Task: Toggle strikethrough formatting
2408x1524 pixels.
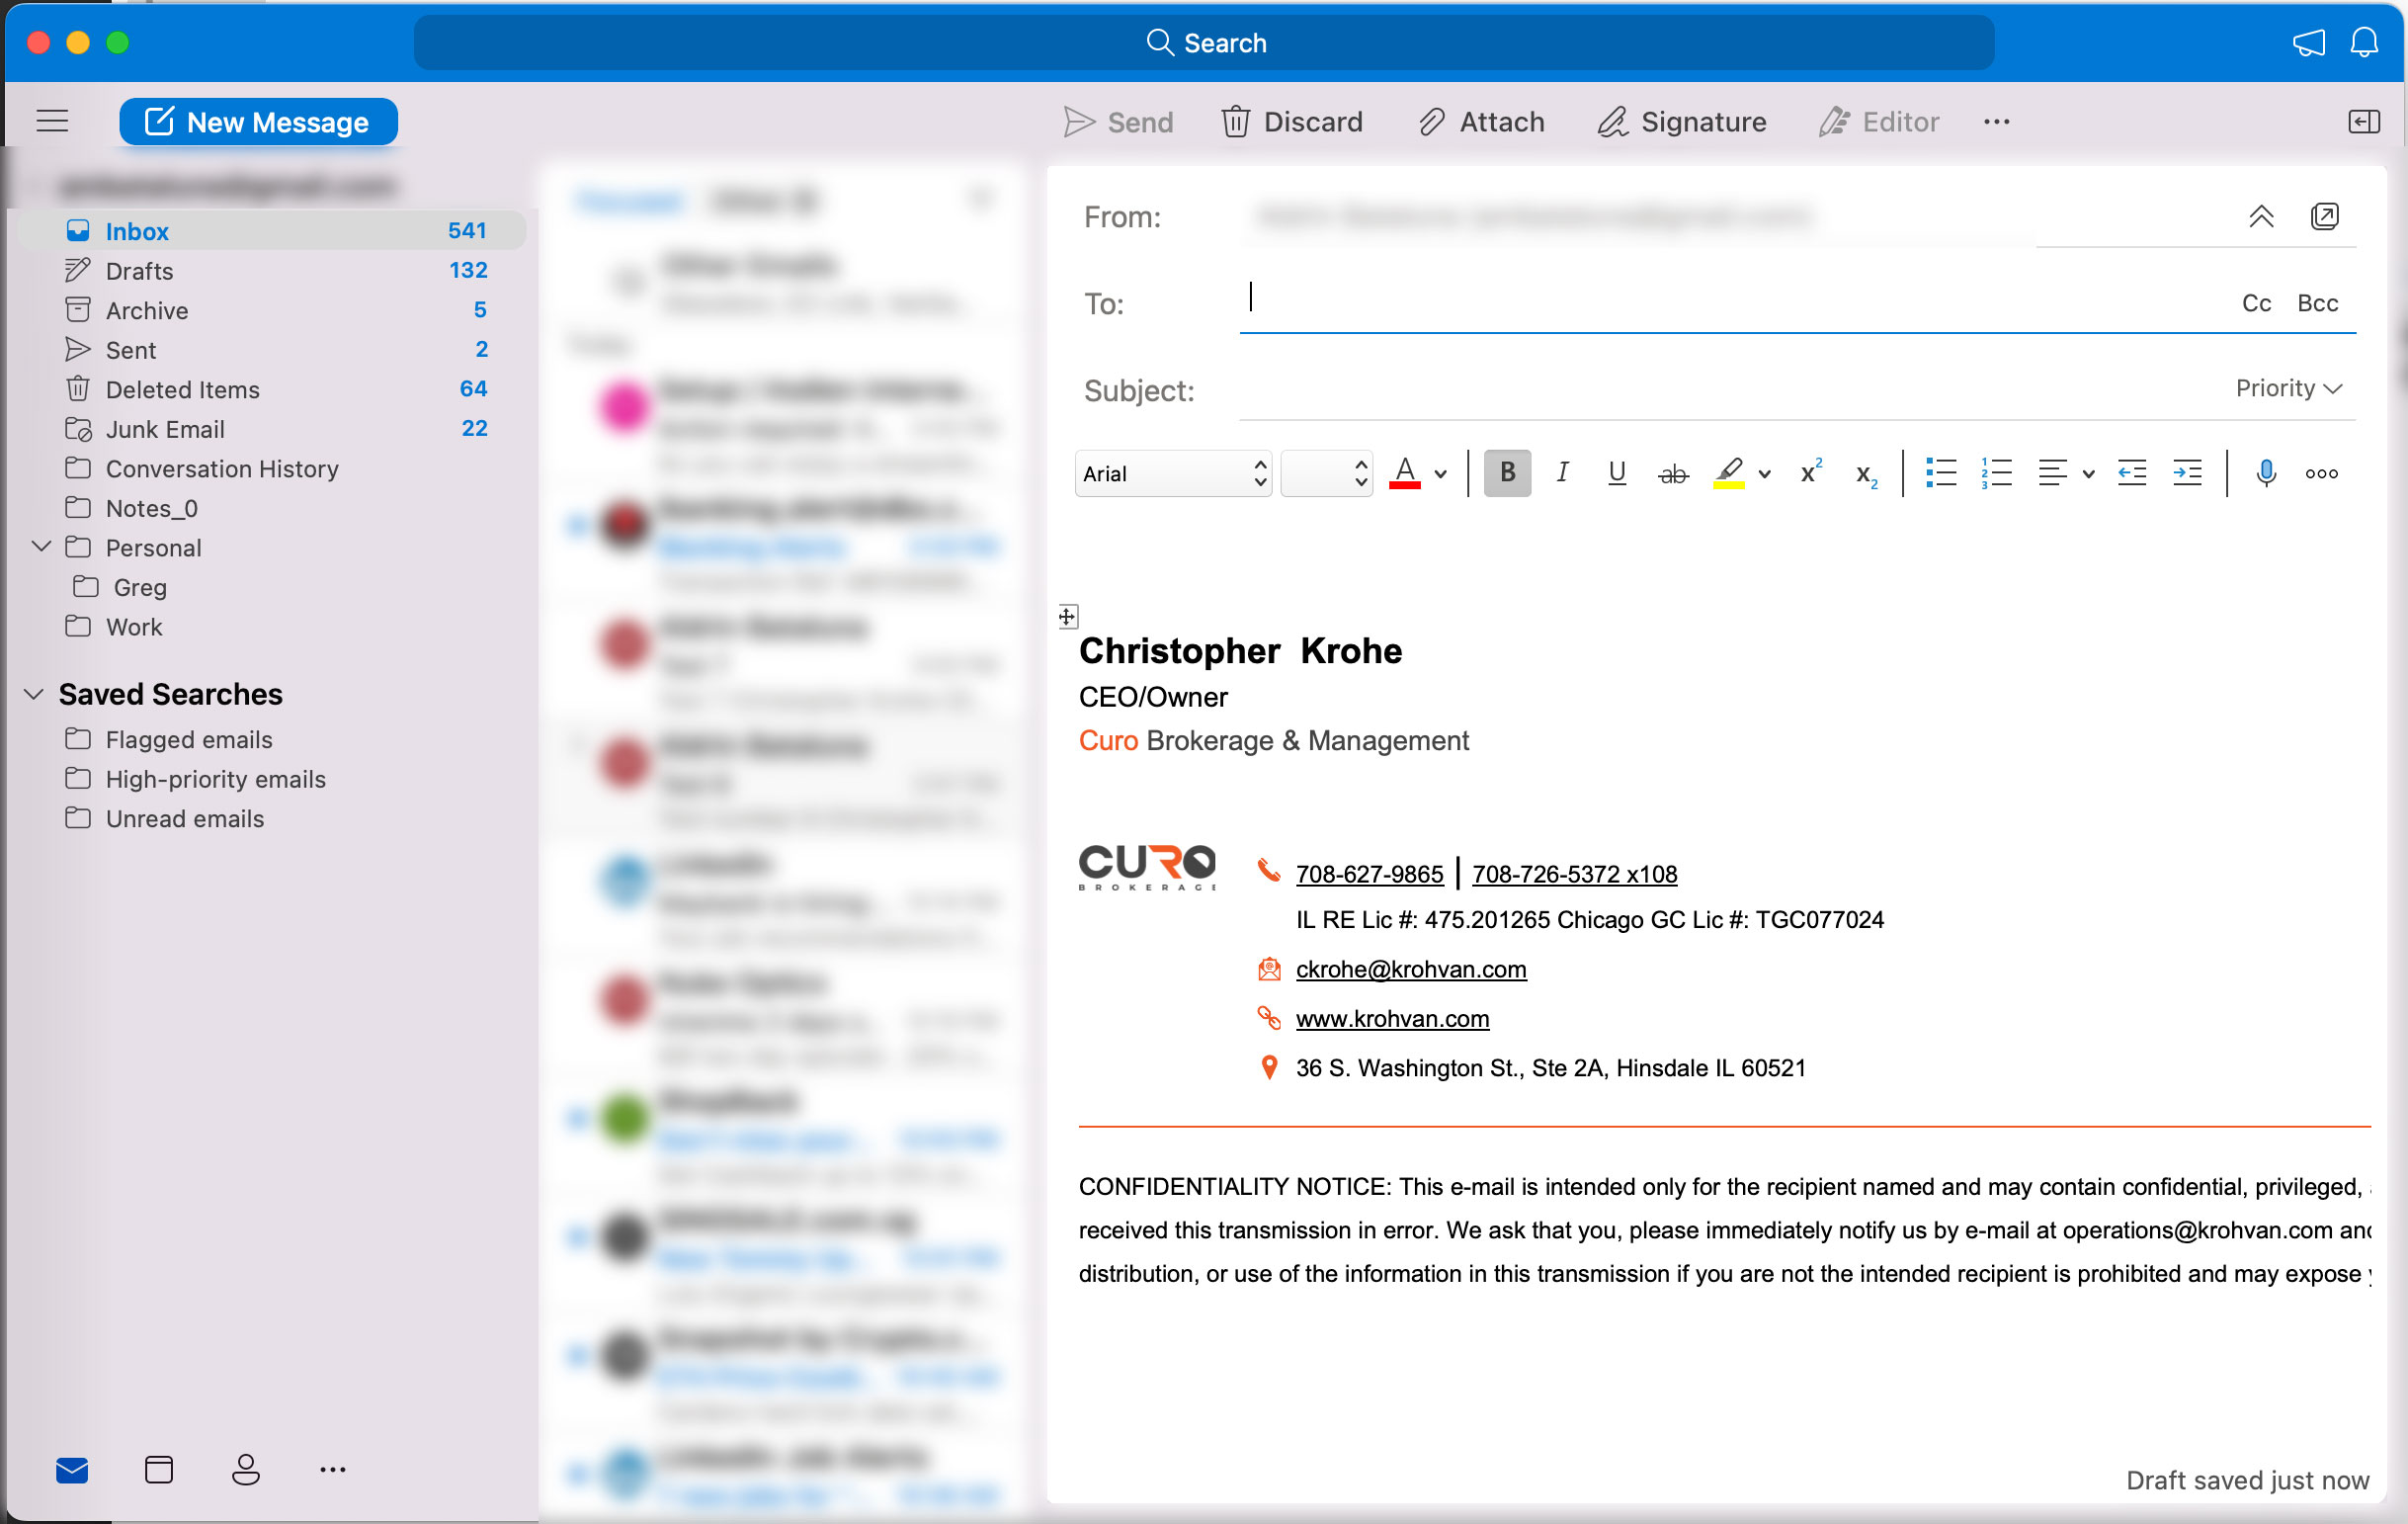Action: [1673, 473]
